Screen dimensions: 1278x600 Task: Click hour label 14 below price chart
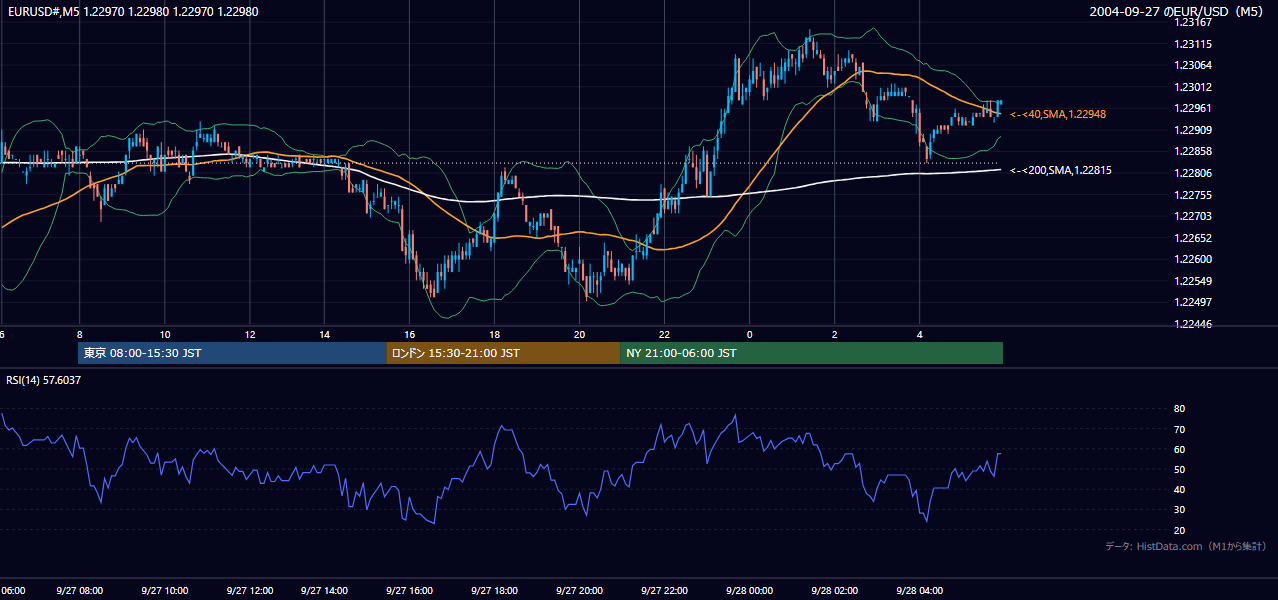tap(324, 334)
